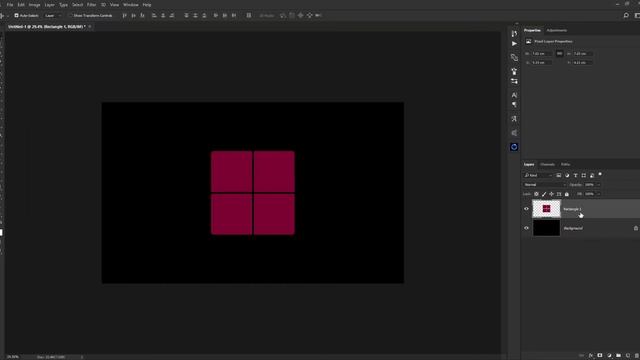Lock layer position with move icon

551,194
